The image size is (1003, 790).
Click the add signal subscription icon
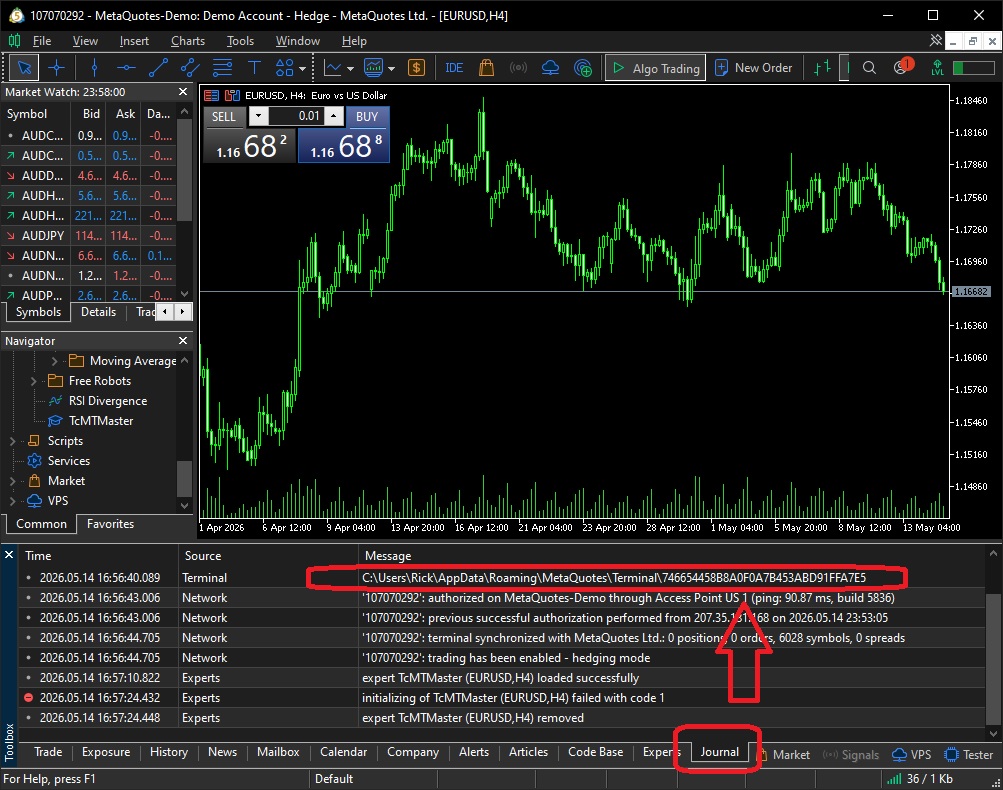coord(583,68)
